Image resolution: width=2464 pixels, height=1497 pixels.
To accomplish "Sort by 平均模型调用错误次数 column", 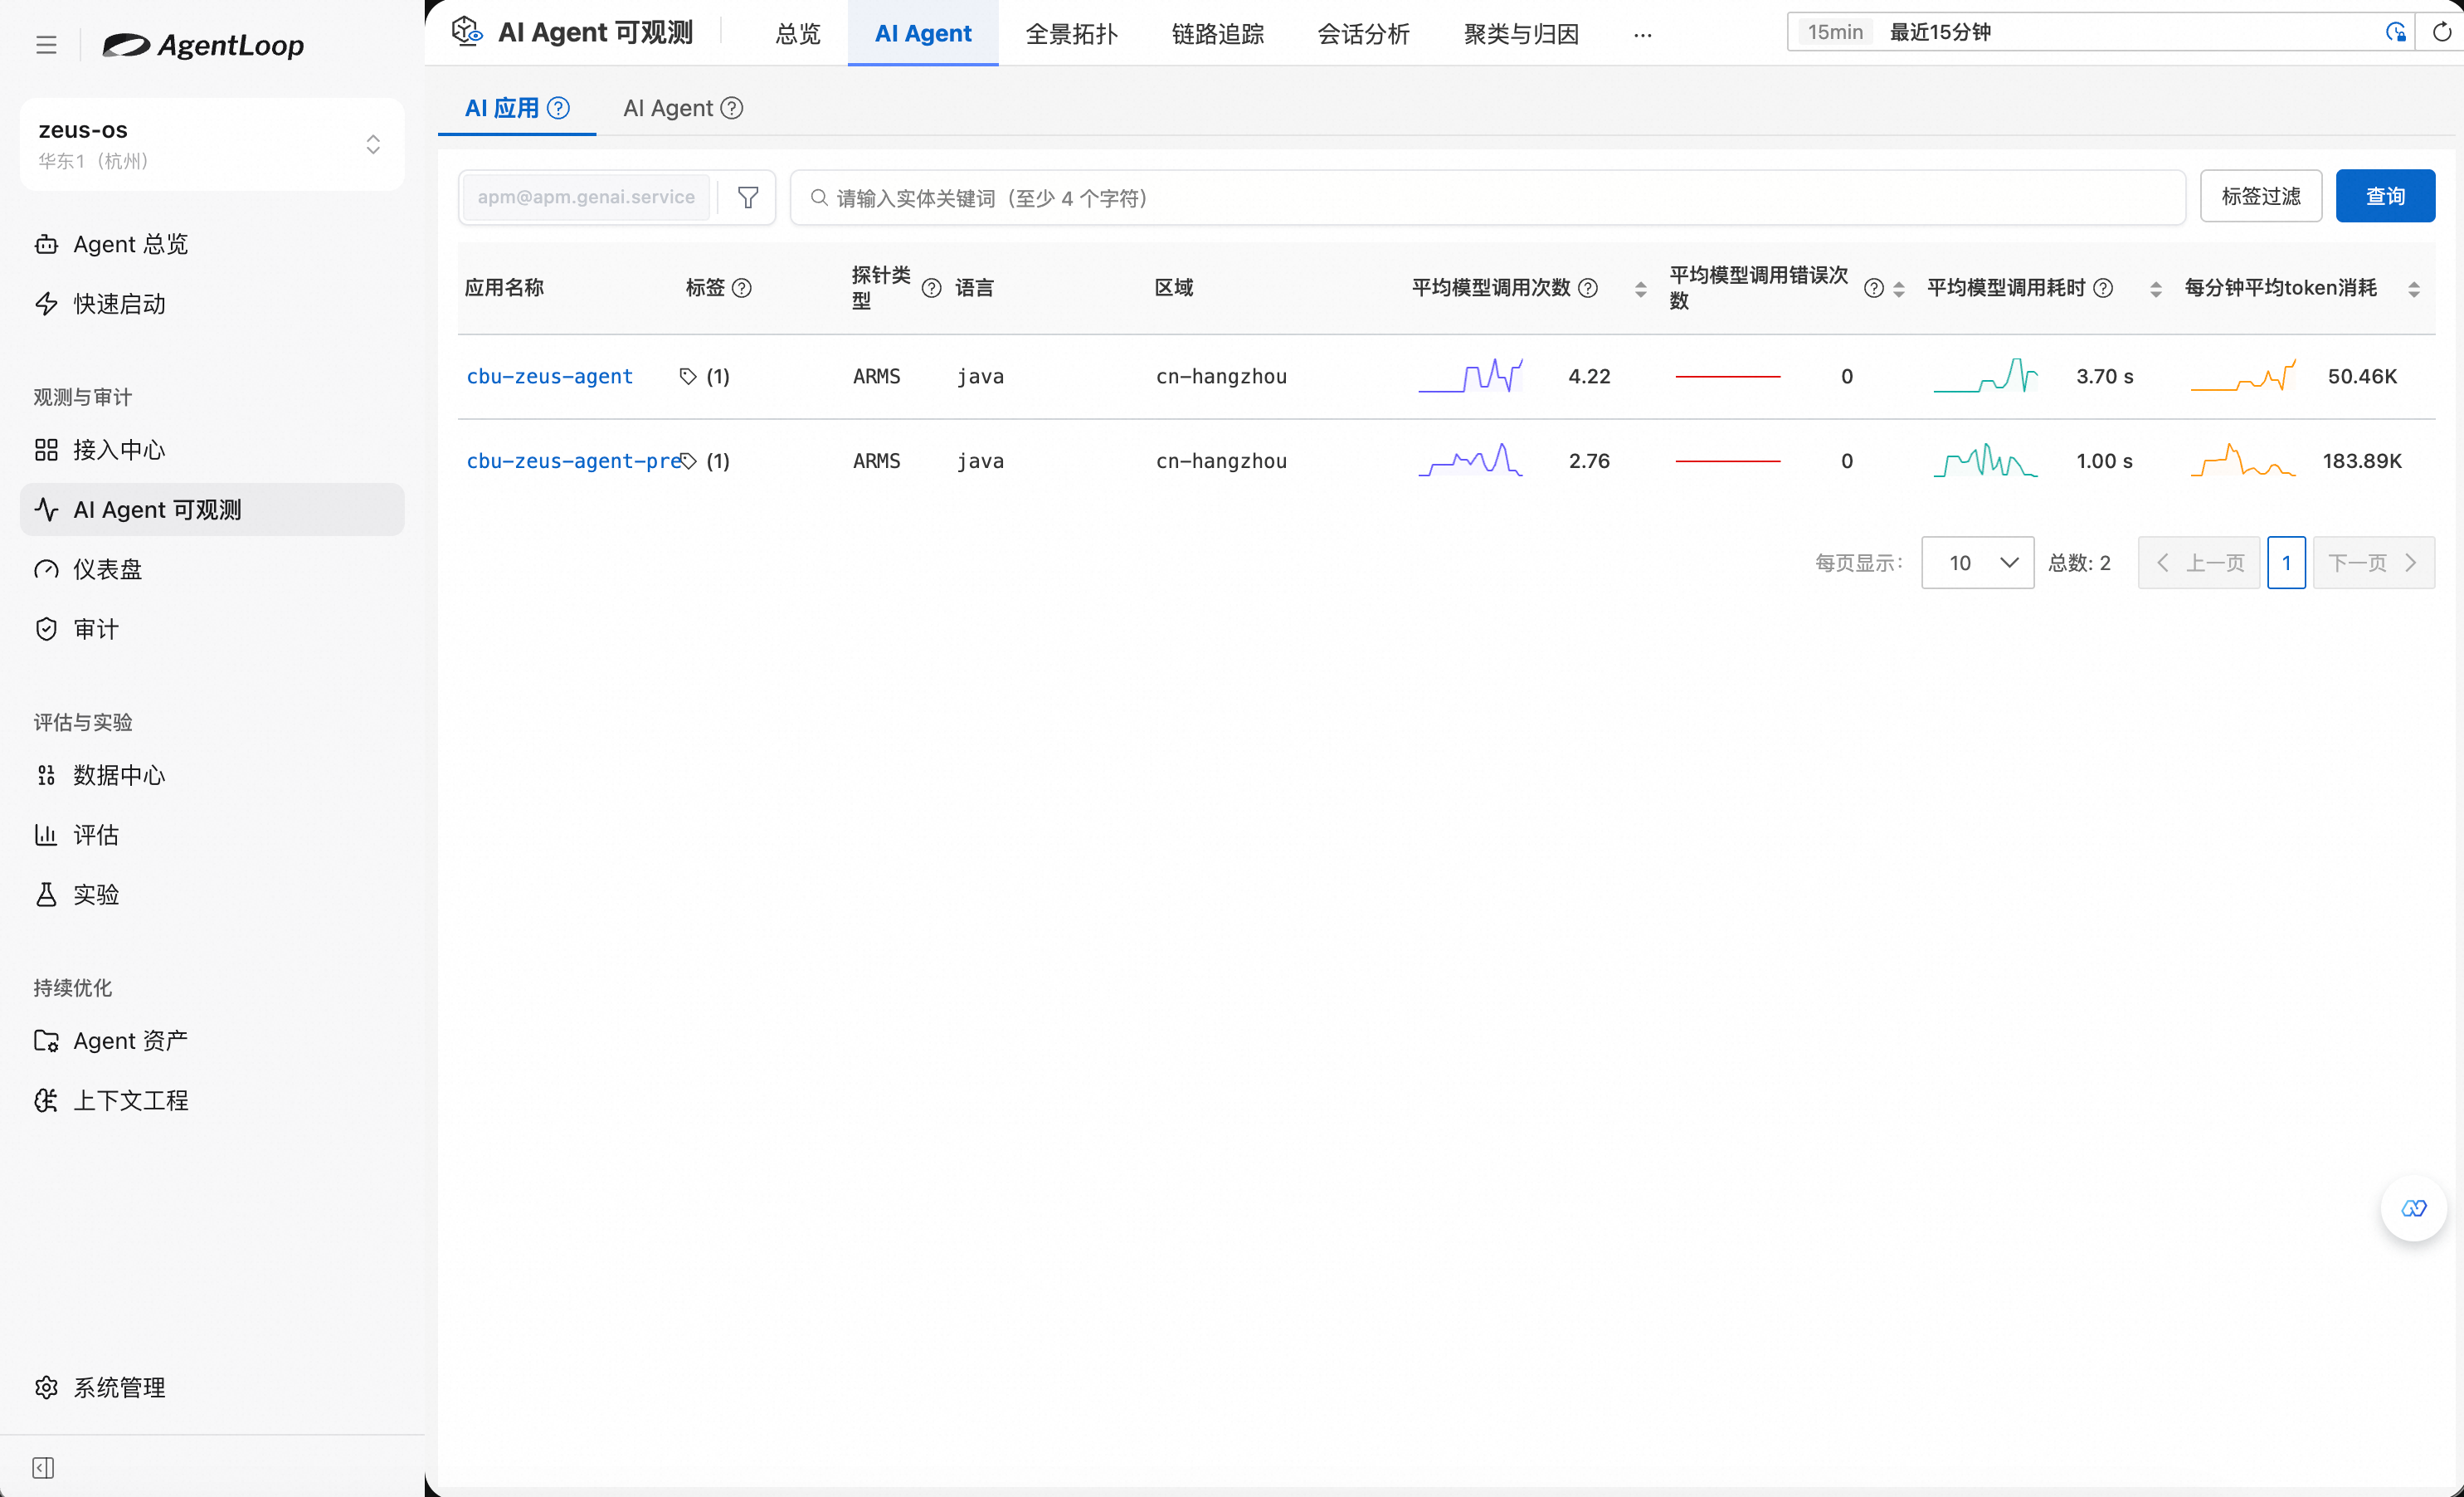I will click(1898, 289).
